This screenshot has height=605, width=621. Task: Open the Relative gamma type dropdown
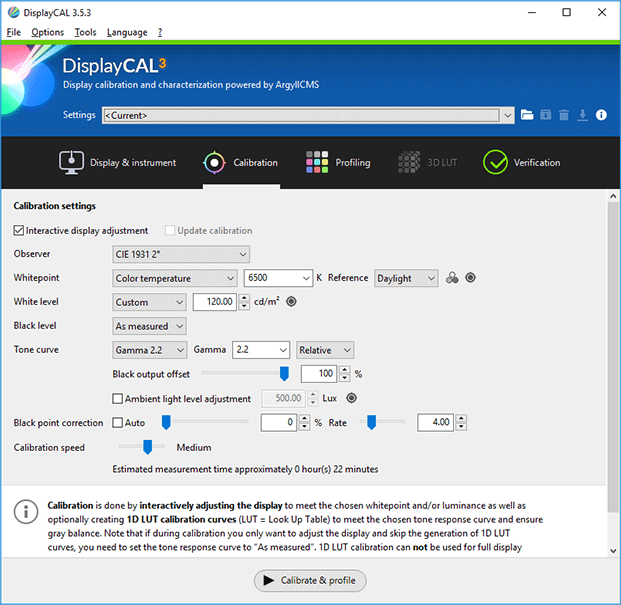click(x=325, y=350)
